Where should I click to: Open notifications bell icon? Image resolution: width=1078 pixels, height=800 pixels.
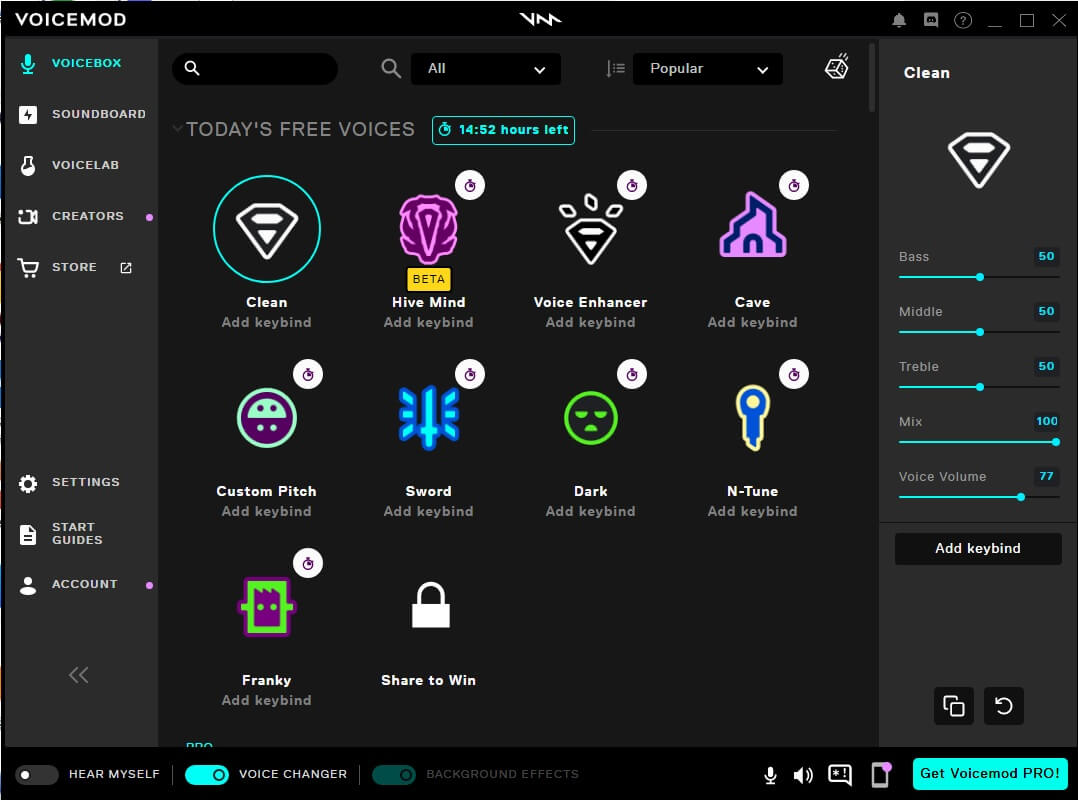[899, 20]
